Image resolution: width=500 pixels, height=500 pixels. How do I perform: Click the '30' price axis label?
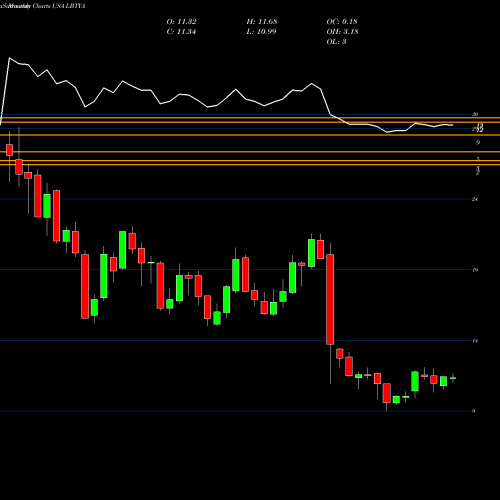pyautogui.click(x=475, y=114)
